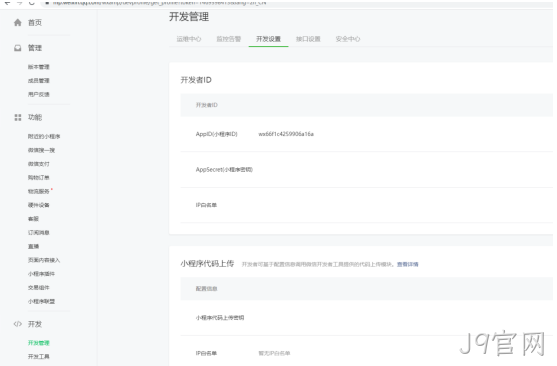Open 微信支付 in the sidebar
557x366 pixels.
pos(39,164)
